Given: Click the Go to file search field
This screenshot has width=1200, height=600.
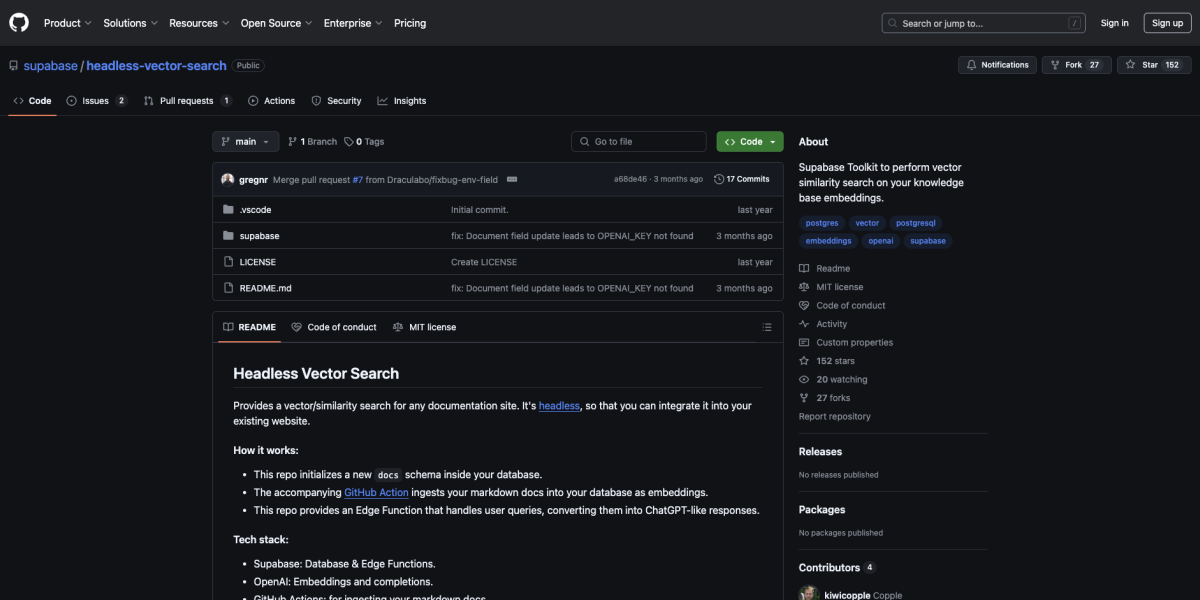Looking at the screenshot, I should pos(639,142).
